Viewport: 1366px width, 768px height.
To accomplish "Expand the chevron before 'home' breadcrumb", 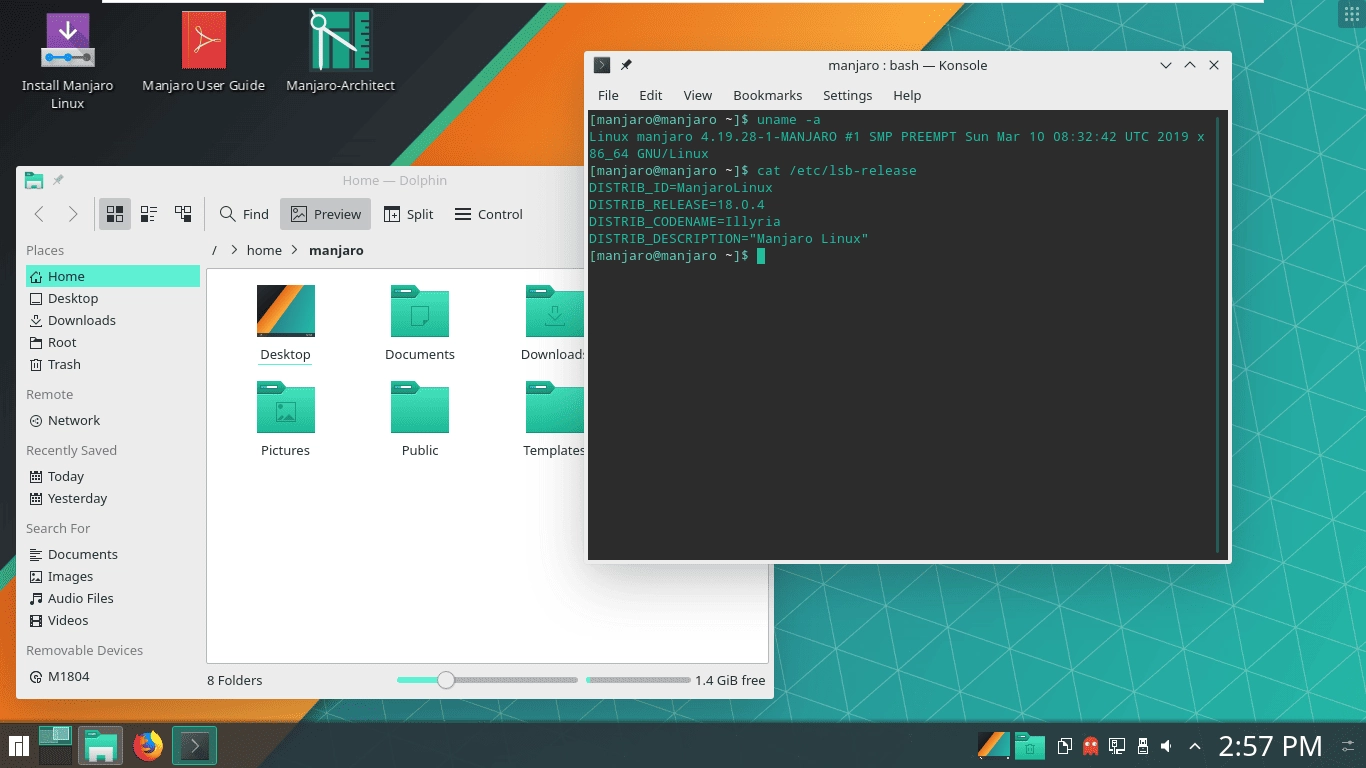I will 234,250.
